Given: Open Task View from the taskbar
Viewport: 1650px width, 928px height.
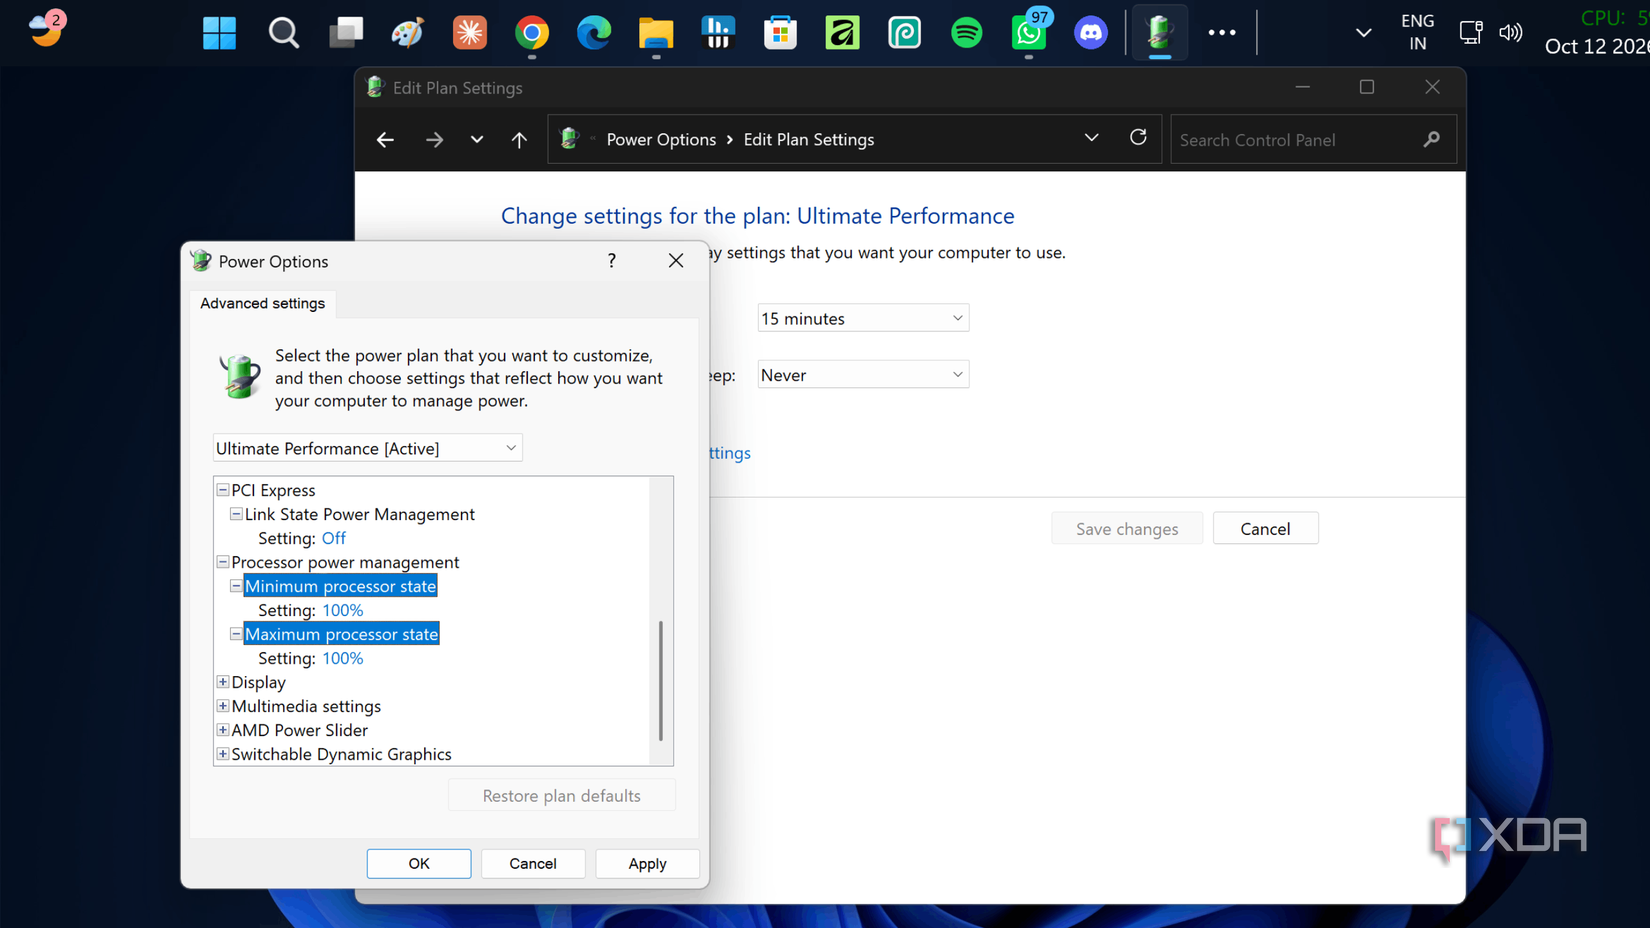Looking at the screenshot, I should [x=346, y=33].
